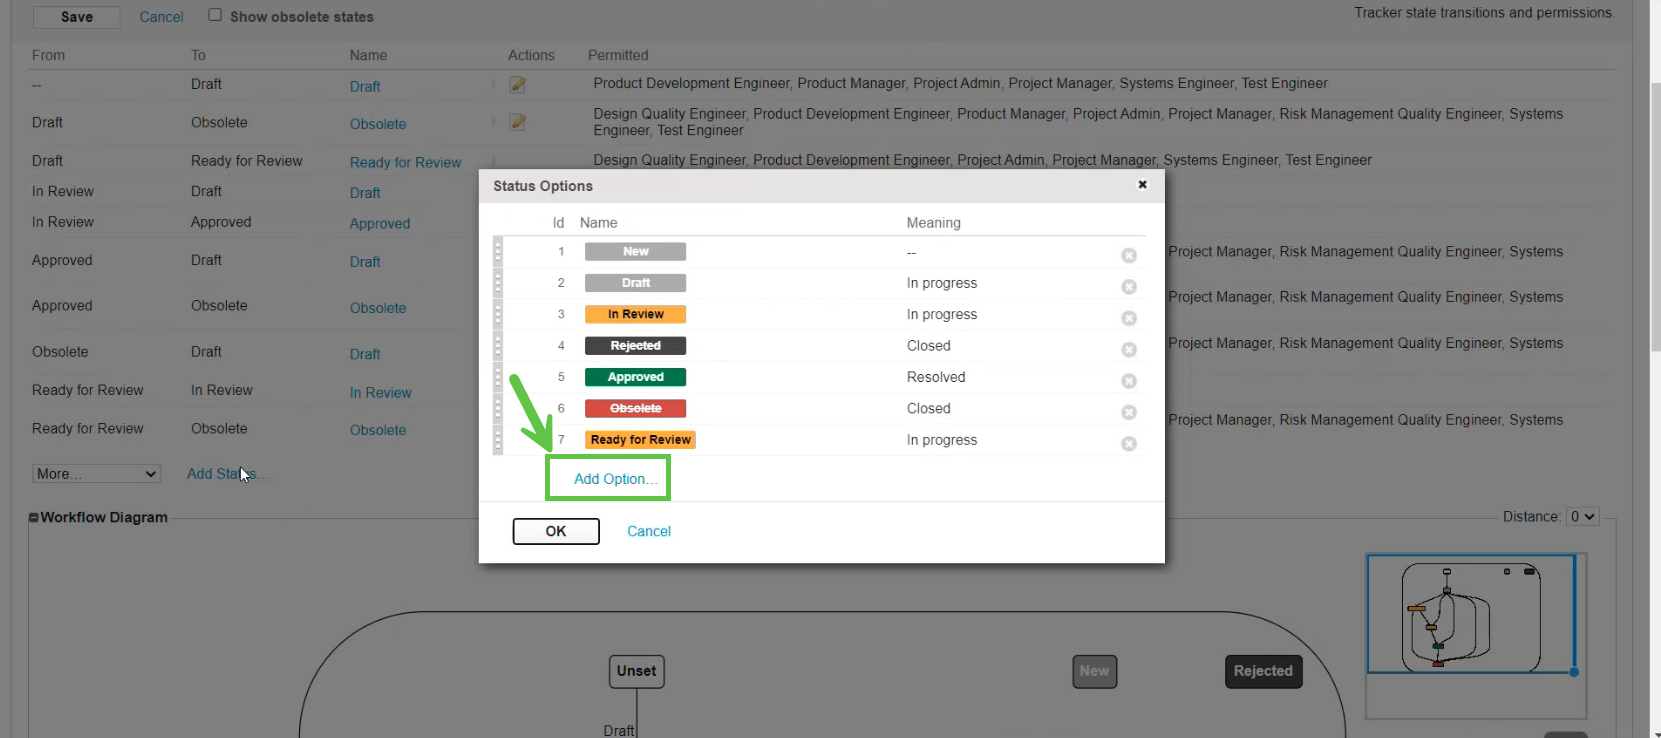Viewport: 1661px width, 738px height.
Task: Collapse the Workflow Diagram section
Action: (x=34, y=518)
